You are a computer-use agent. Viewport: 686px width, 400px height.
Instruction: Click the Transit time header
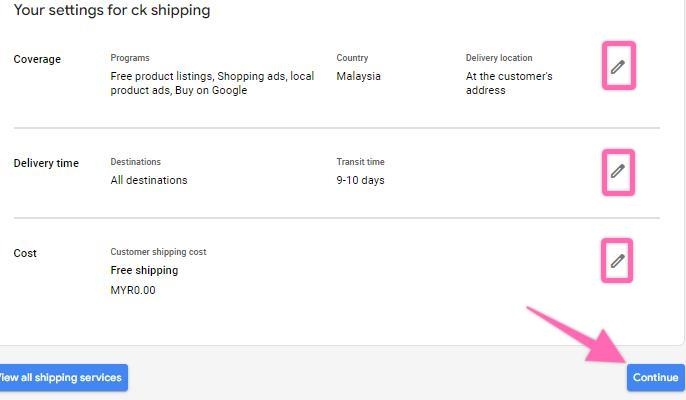(x=360, y=162)
